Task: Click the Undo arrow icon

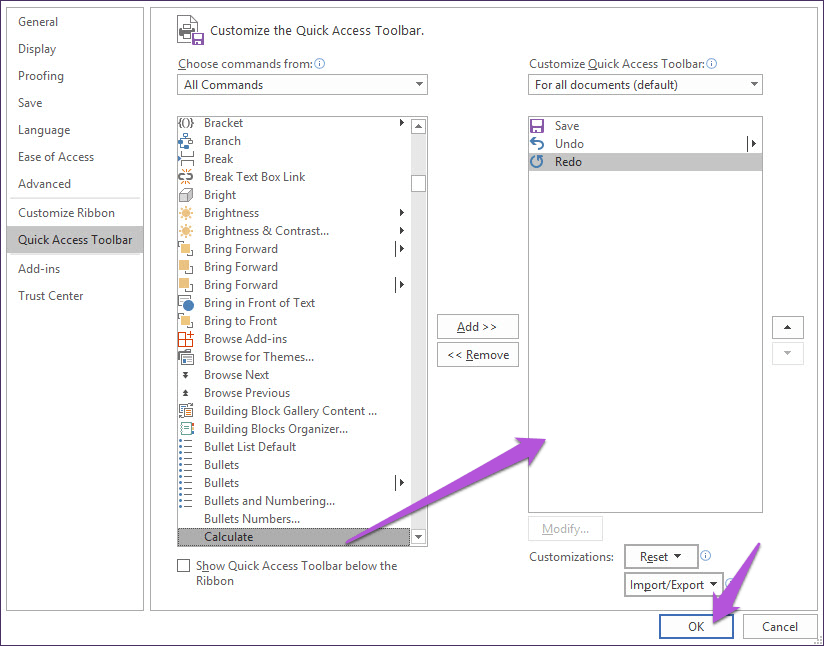Action: click(x=537, y=144)
